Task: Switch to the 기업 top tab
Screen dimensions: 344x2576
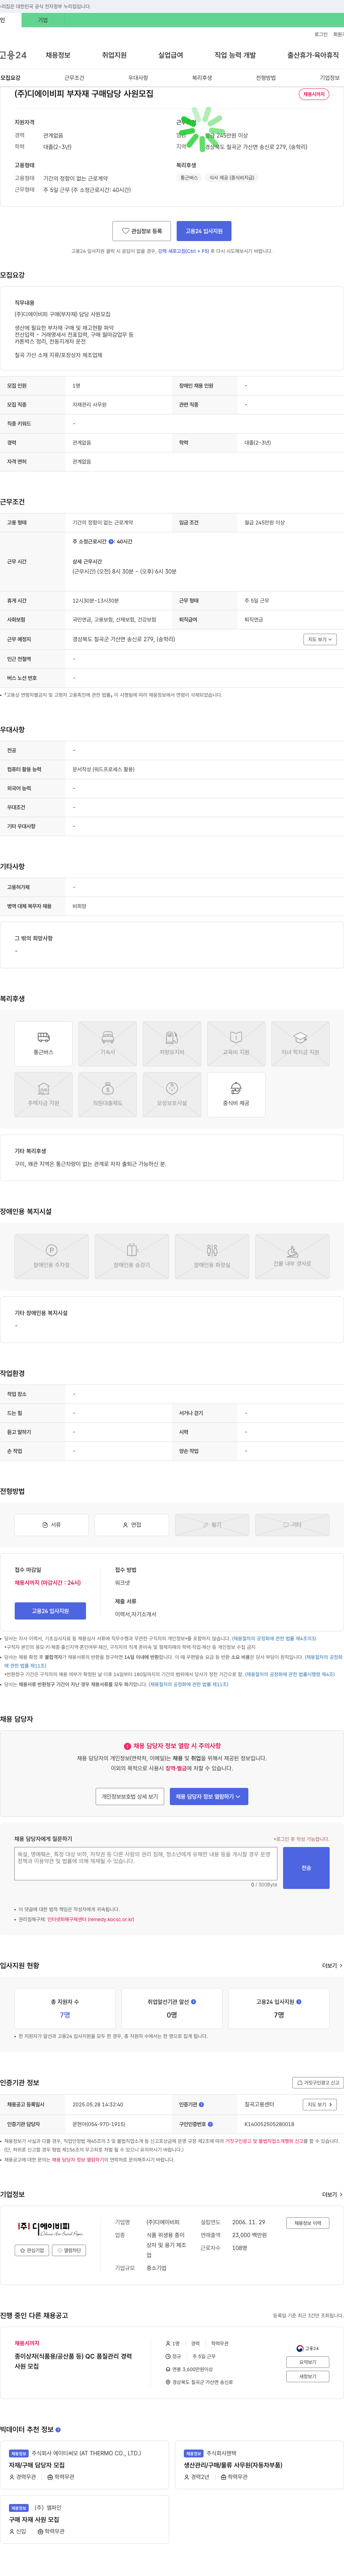Action: (x=43, y=20)
